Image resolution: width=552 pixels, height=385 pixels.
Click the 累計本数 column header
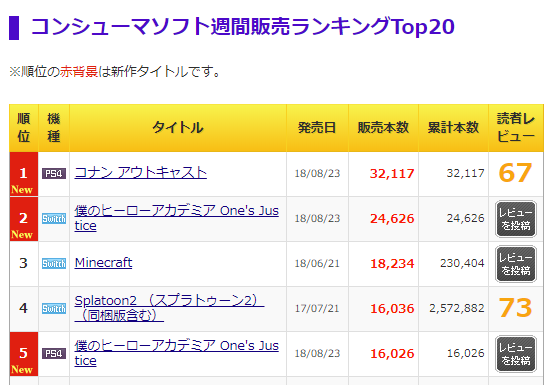pos(453,128)
